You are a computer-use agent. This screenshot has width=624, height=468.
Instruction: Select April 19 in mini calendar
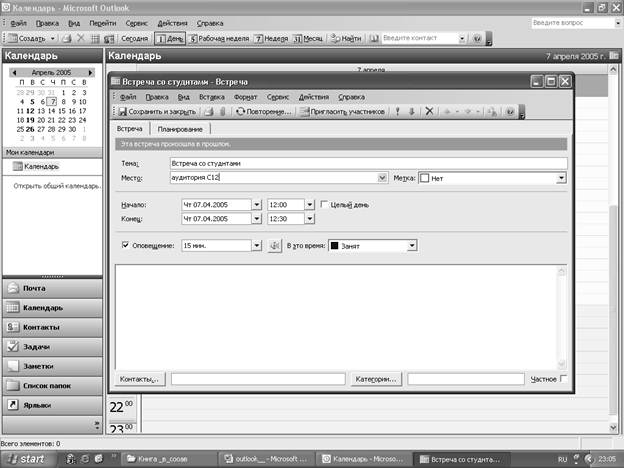click(x=30, y=120)
